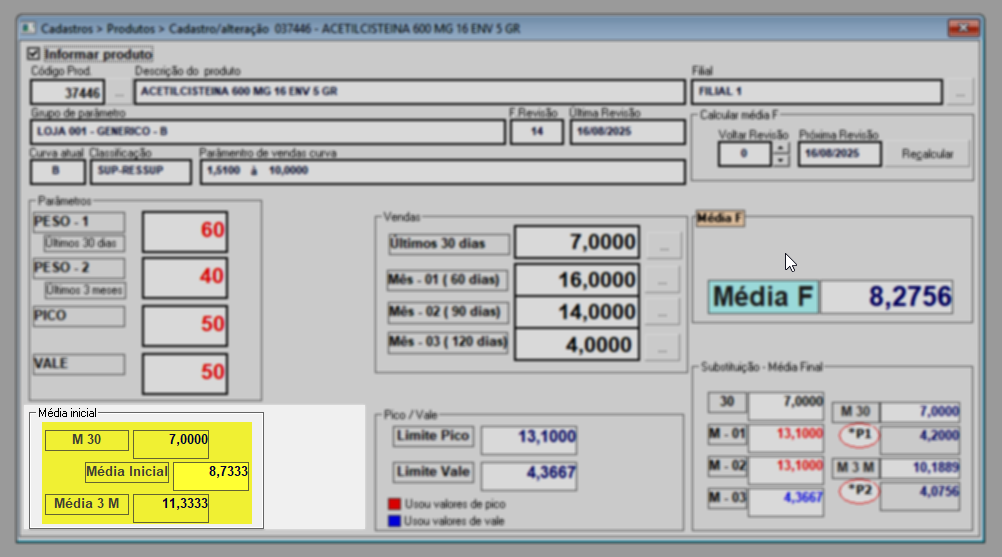Click PESO - 2 value 40
The height and width of the screenshot is (557, 1002).
pos(185,277)
